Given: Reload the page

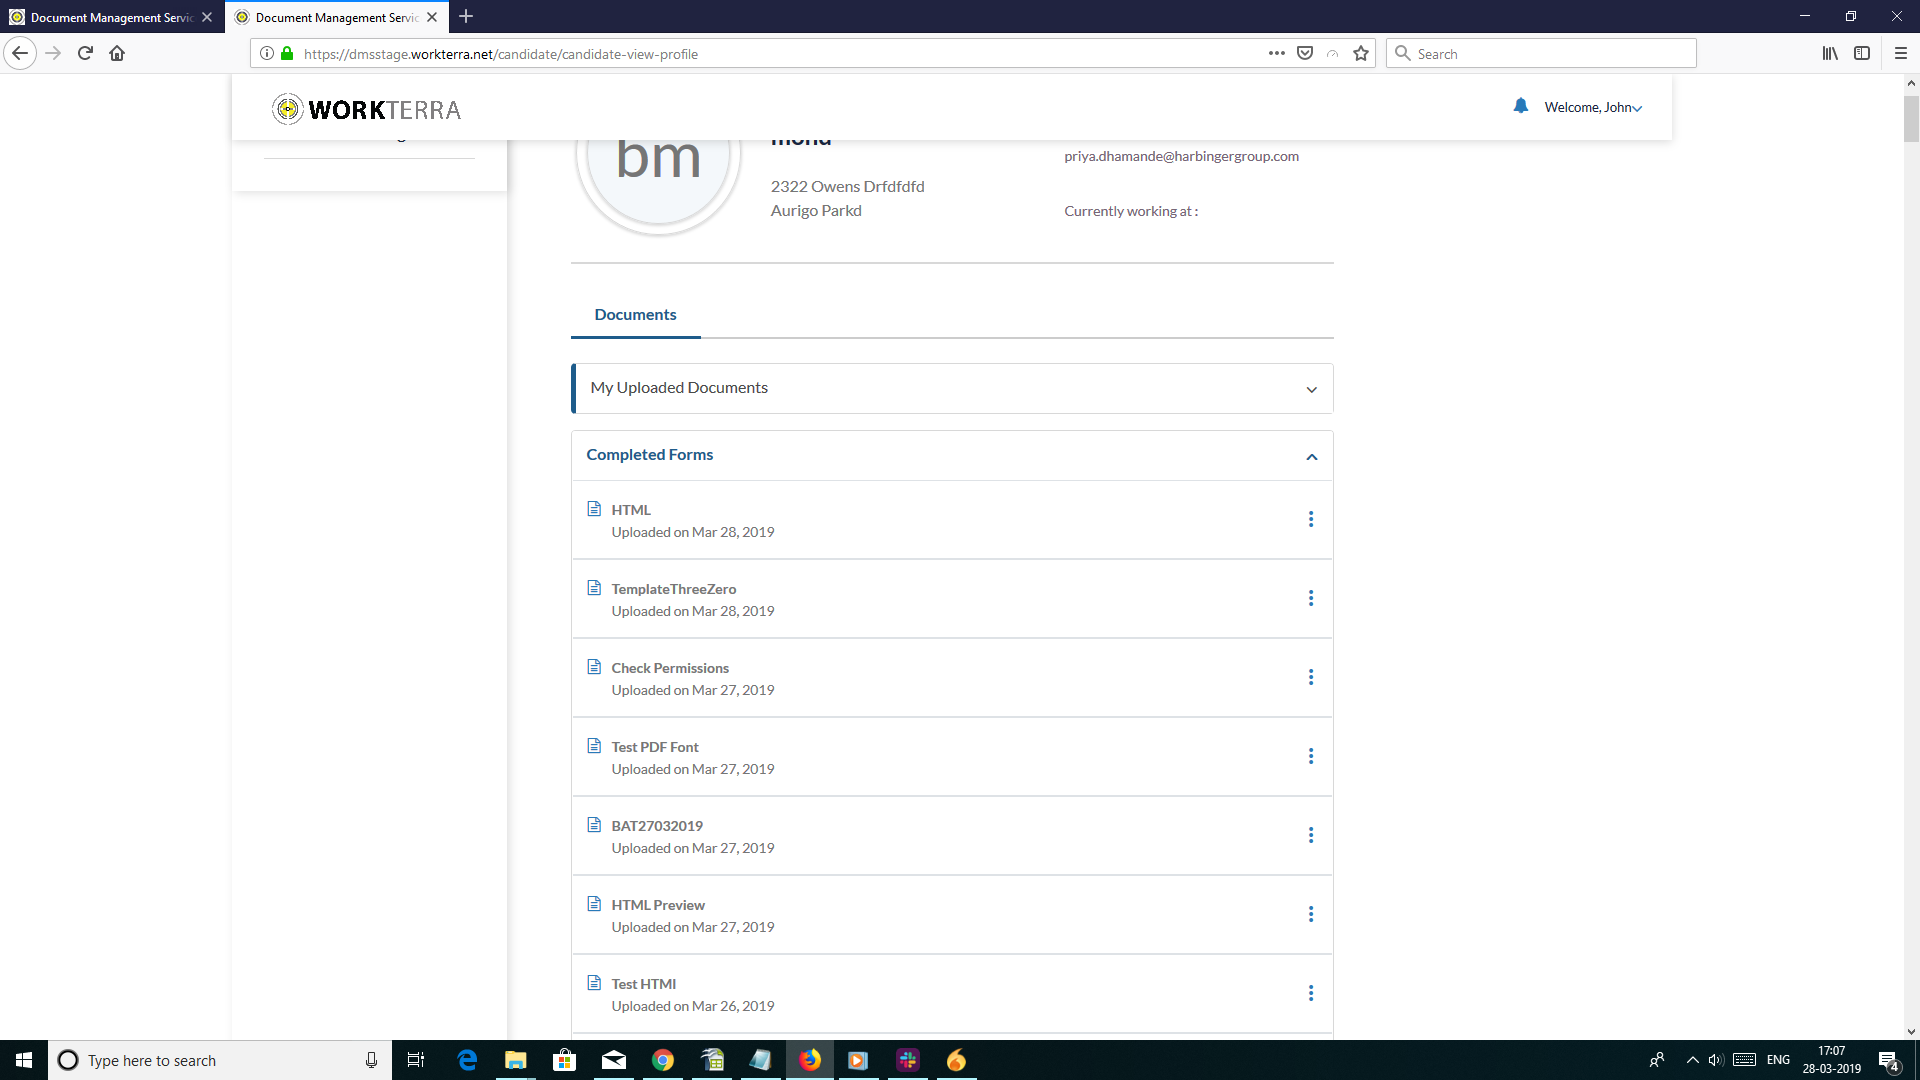Looking at the screenshot, I should 85,53.
